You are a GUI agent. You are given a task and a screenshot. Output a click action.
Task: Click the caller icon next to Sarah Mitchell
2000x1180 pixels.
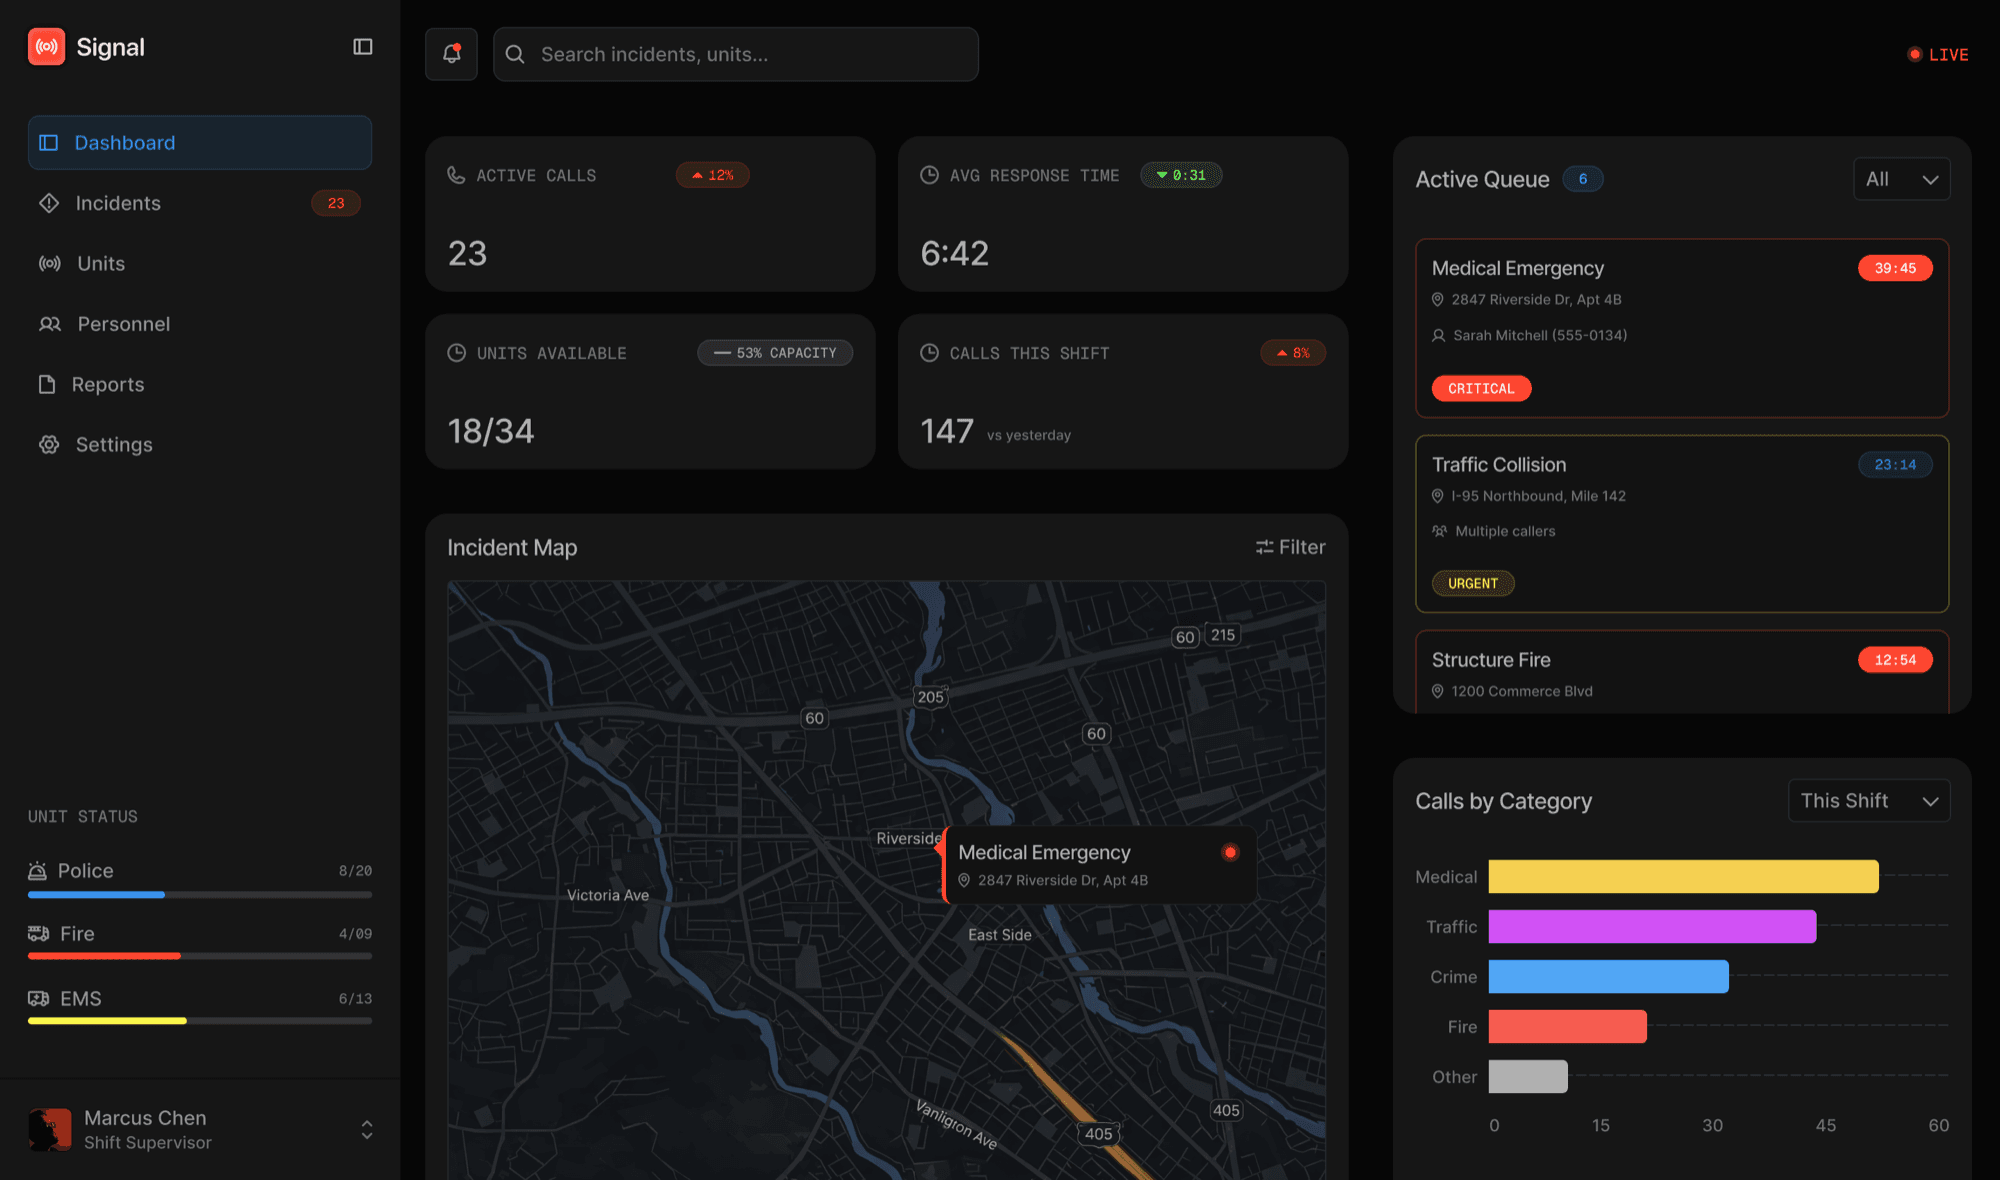pos(1439,336)
